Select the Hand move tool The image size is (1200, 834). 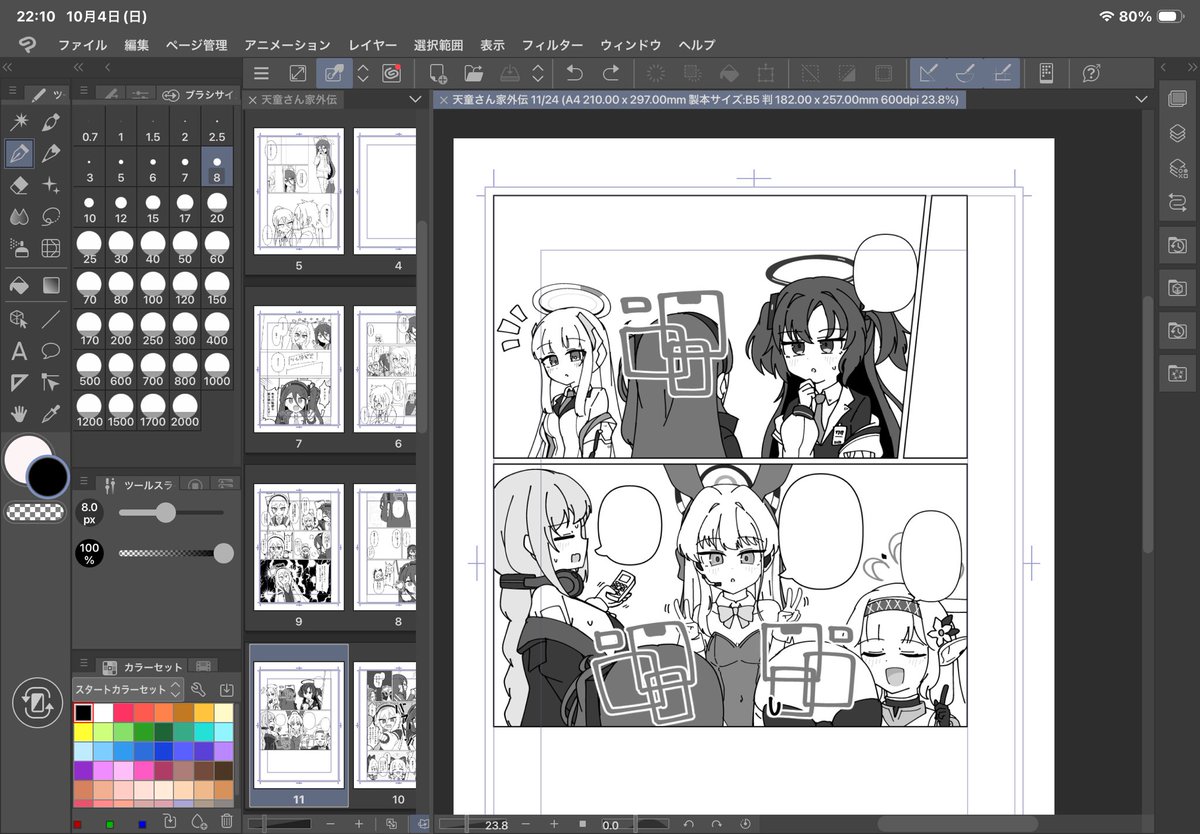click(19, 413)
